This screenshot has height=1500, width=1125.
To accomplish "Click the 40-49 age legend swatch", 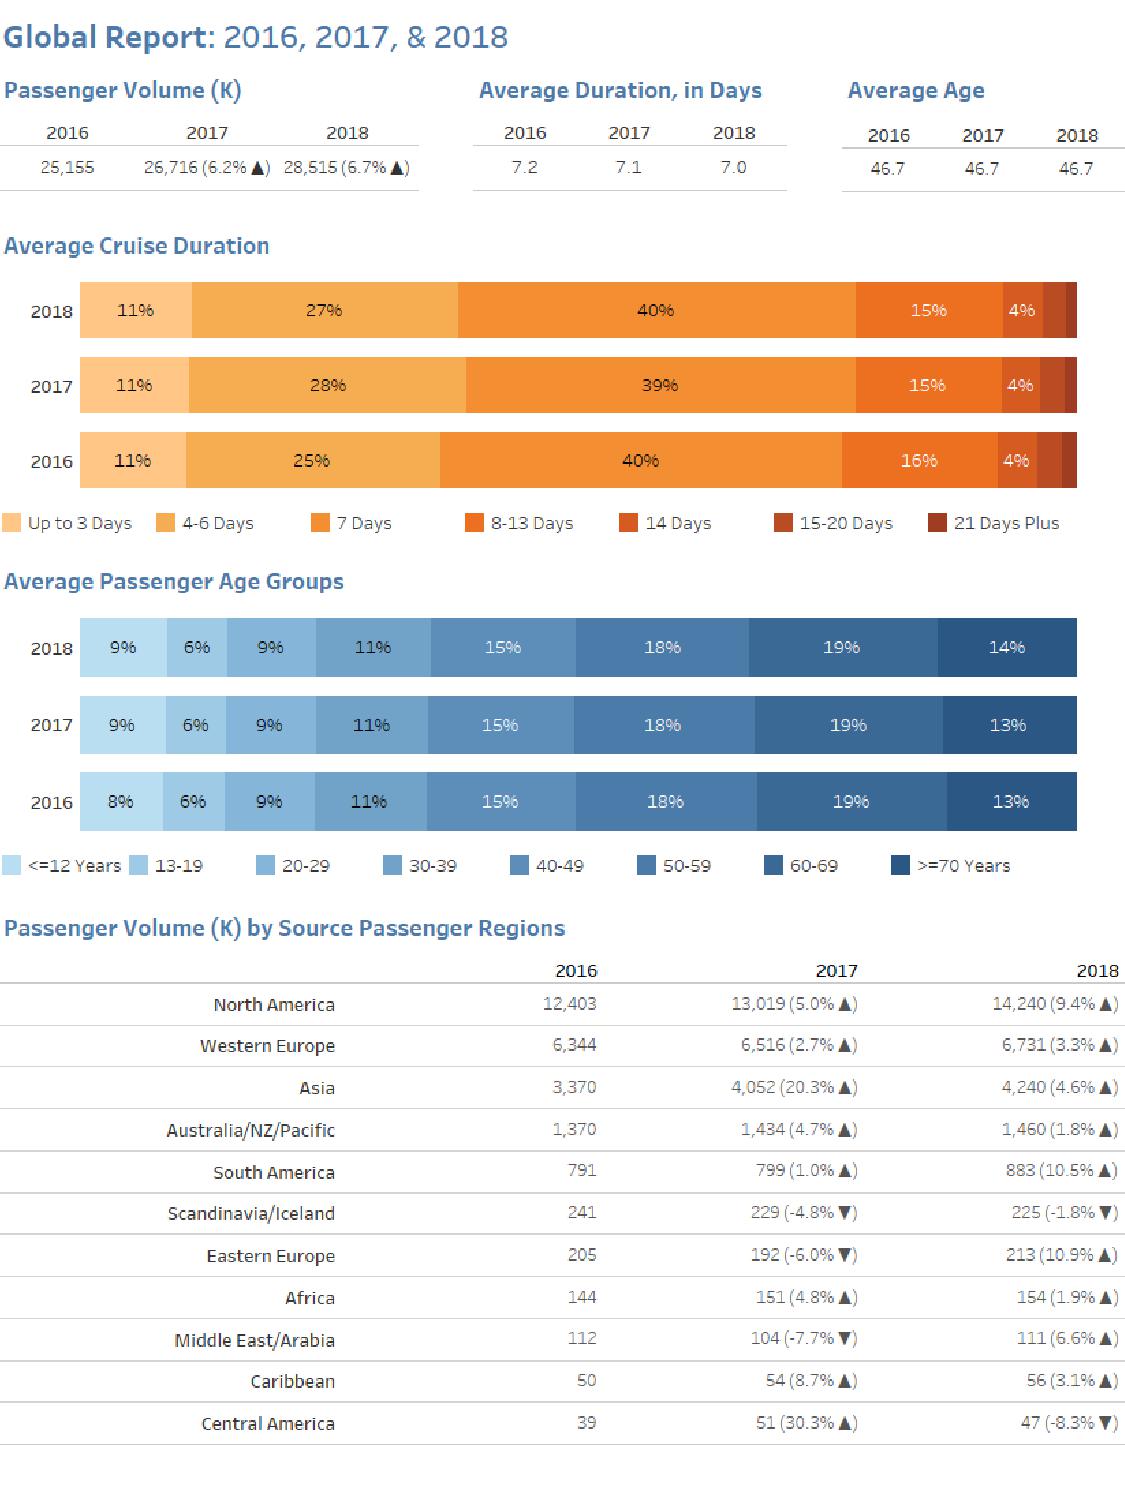I will click(x=519, y=865).
